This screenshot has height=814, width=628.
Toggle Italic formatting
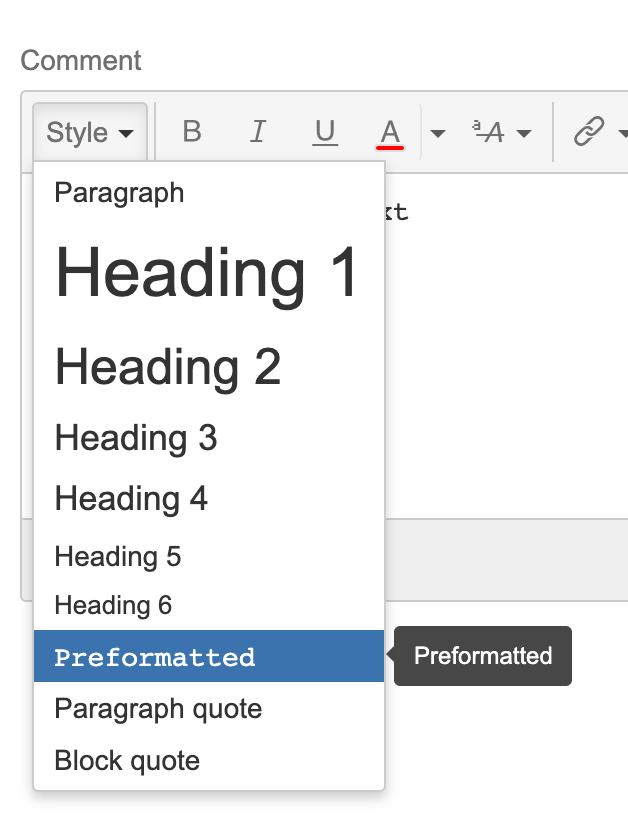tap(258, 132)
